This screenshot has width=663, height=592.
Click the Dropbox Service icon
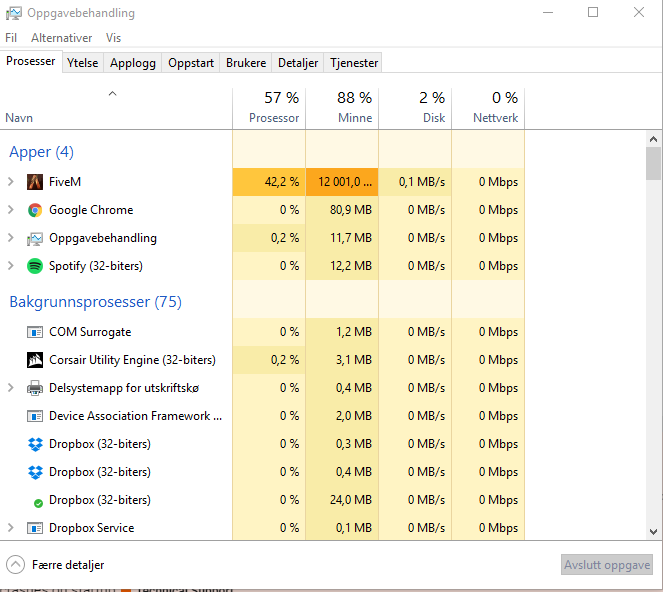click(35, 528)
